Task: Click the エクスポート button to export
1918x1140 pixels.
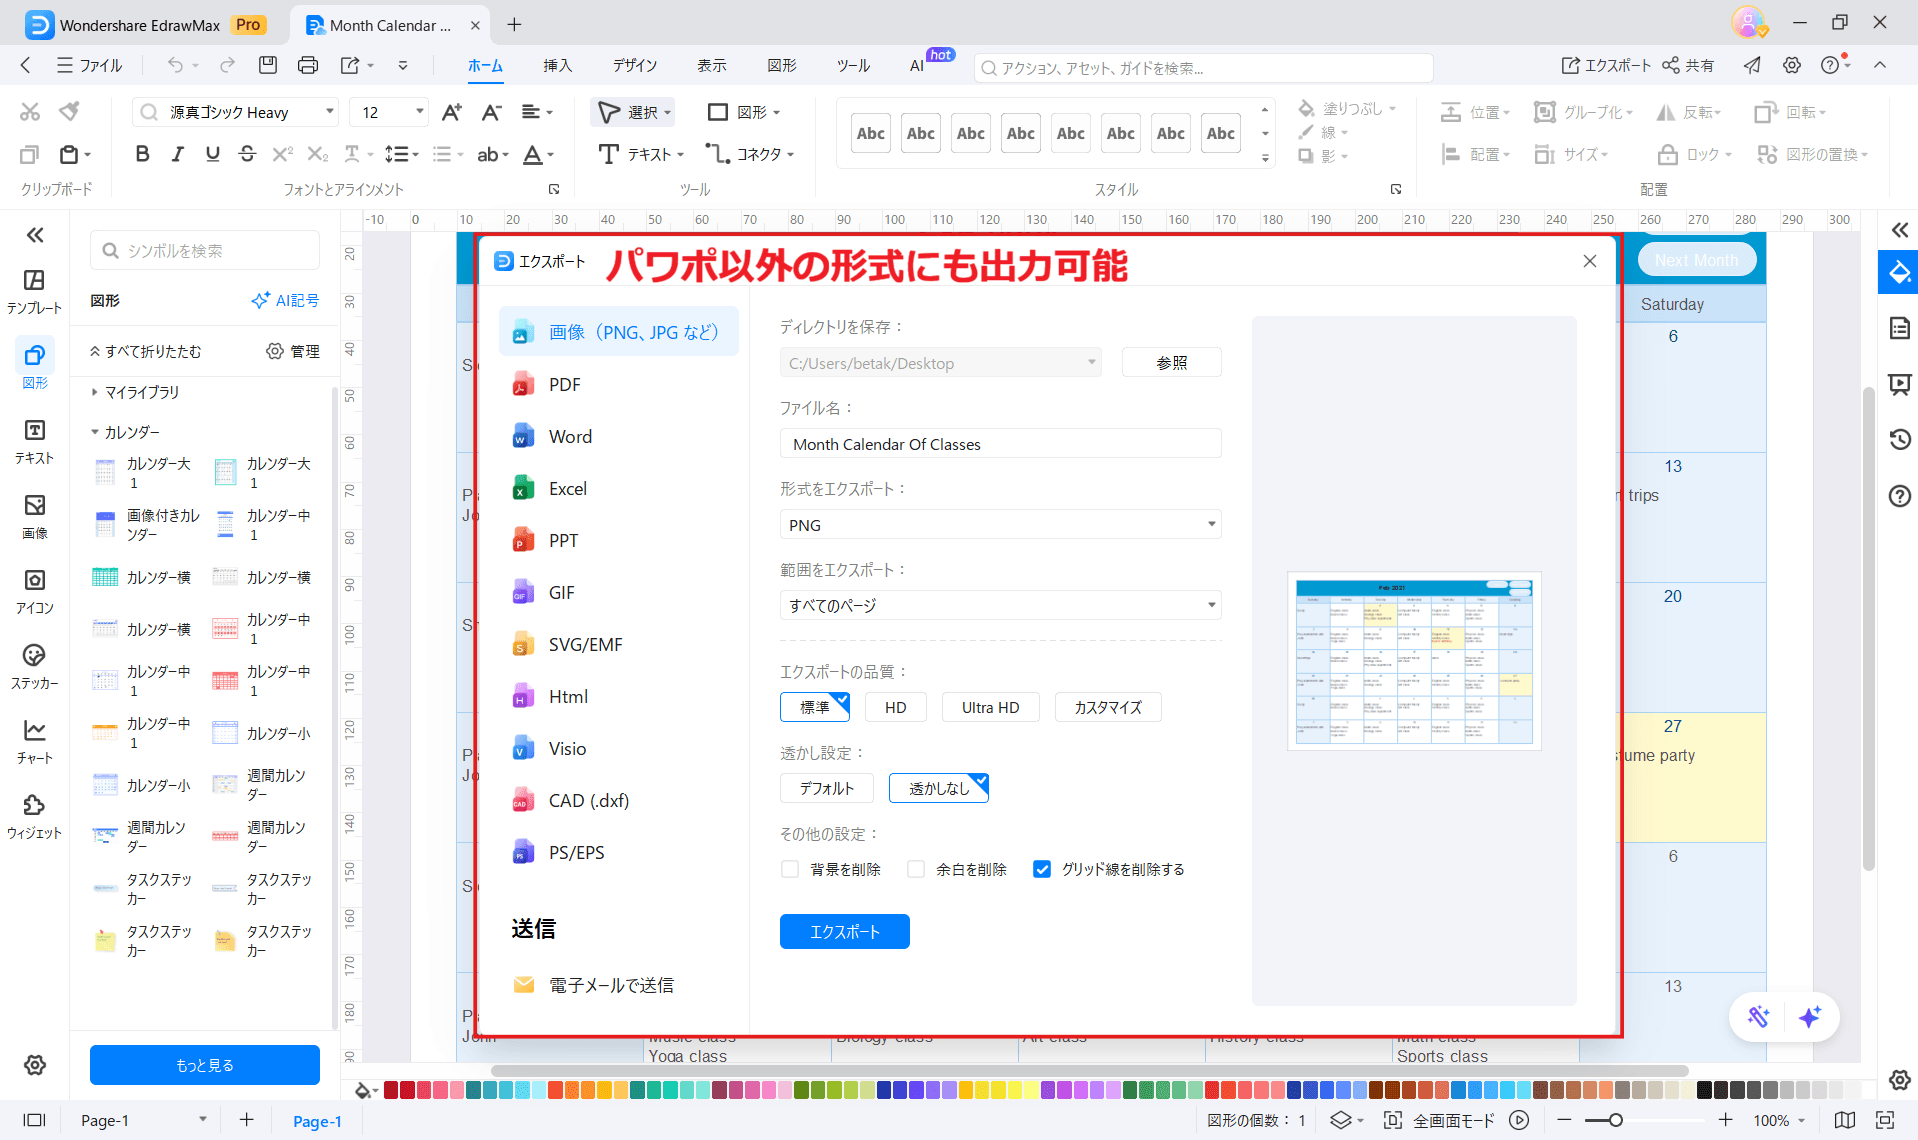Action: 844,931
